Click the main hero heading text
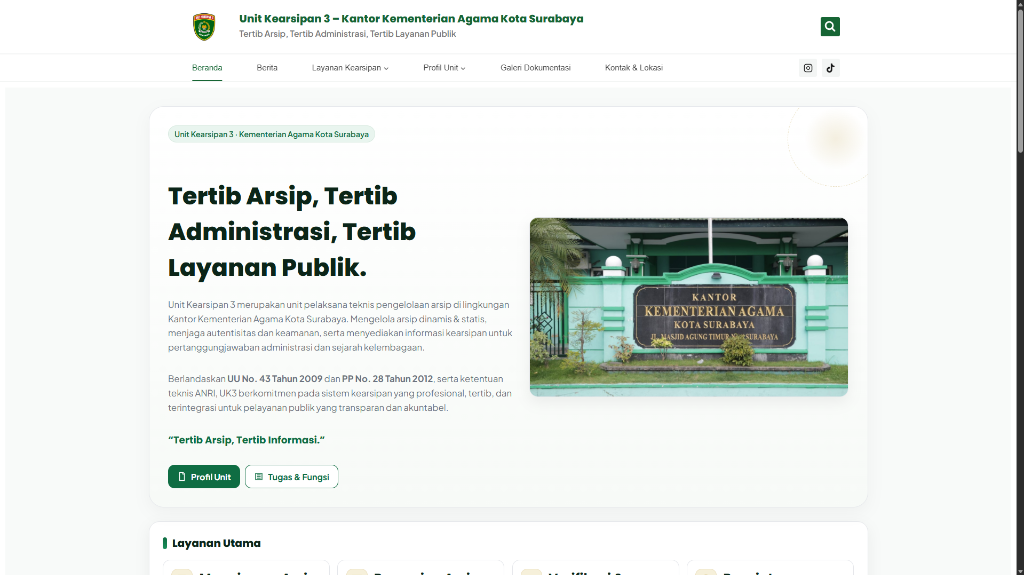Image resolution: width=1024 pixels, height=575 pixels. point(292,231)
